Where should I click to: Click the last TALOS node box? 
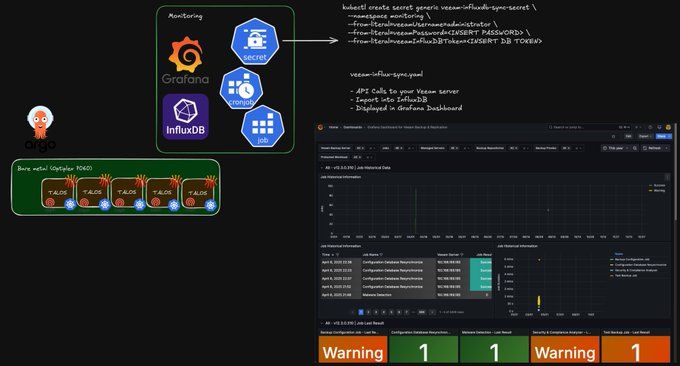[x=198, y=193]
